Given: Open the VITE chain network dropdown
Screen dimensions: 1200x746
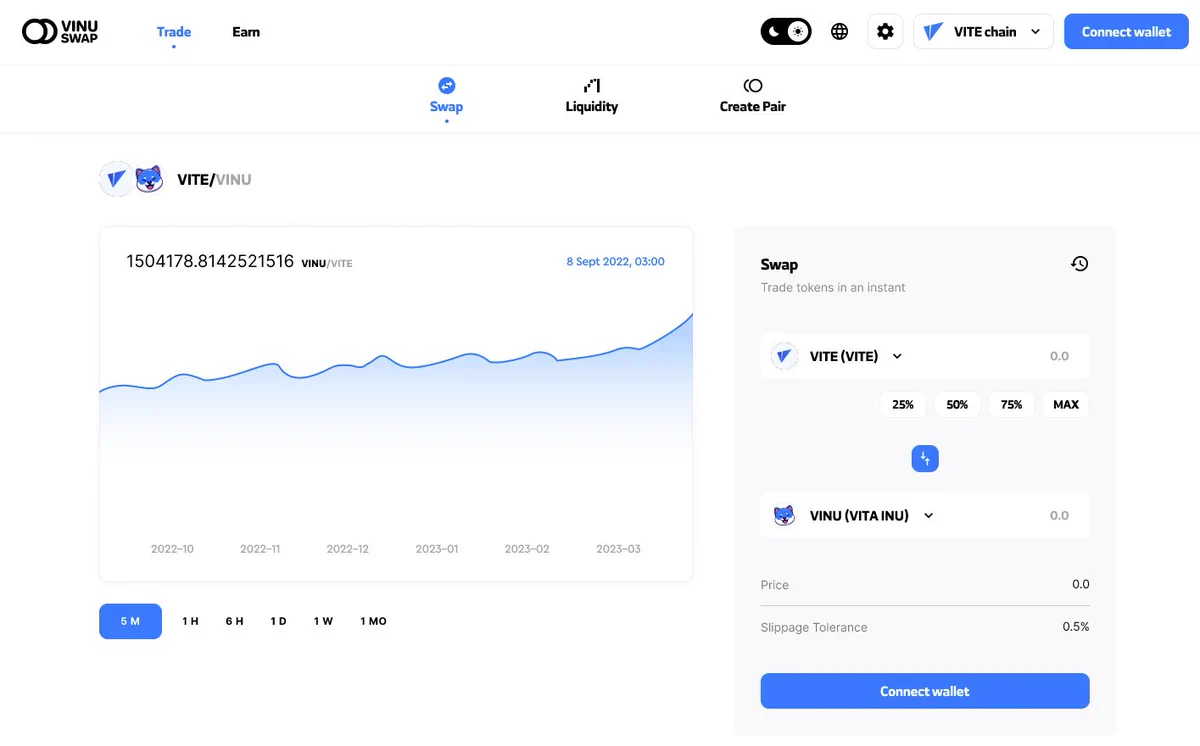Looking at the screenshot, I should [x=983, y=32].
